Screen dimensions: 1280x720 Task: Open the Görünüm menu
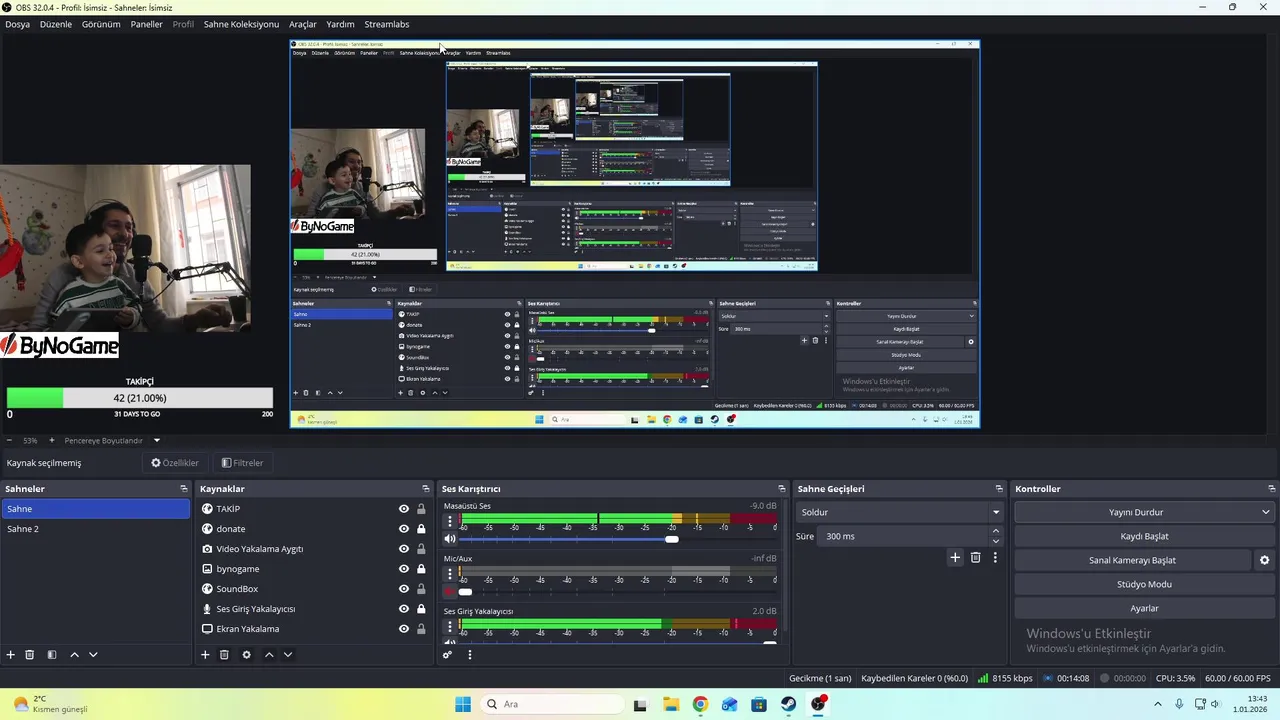tap(101, 24)
